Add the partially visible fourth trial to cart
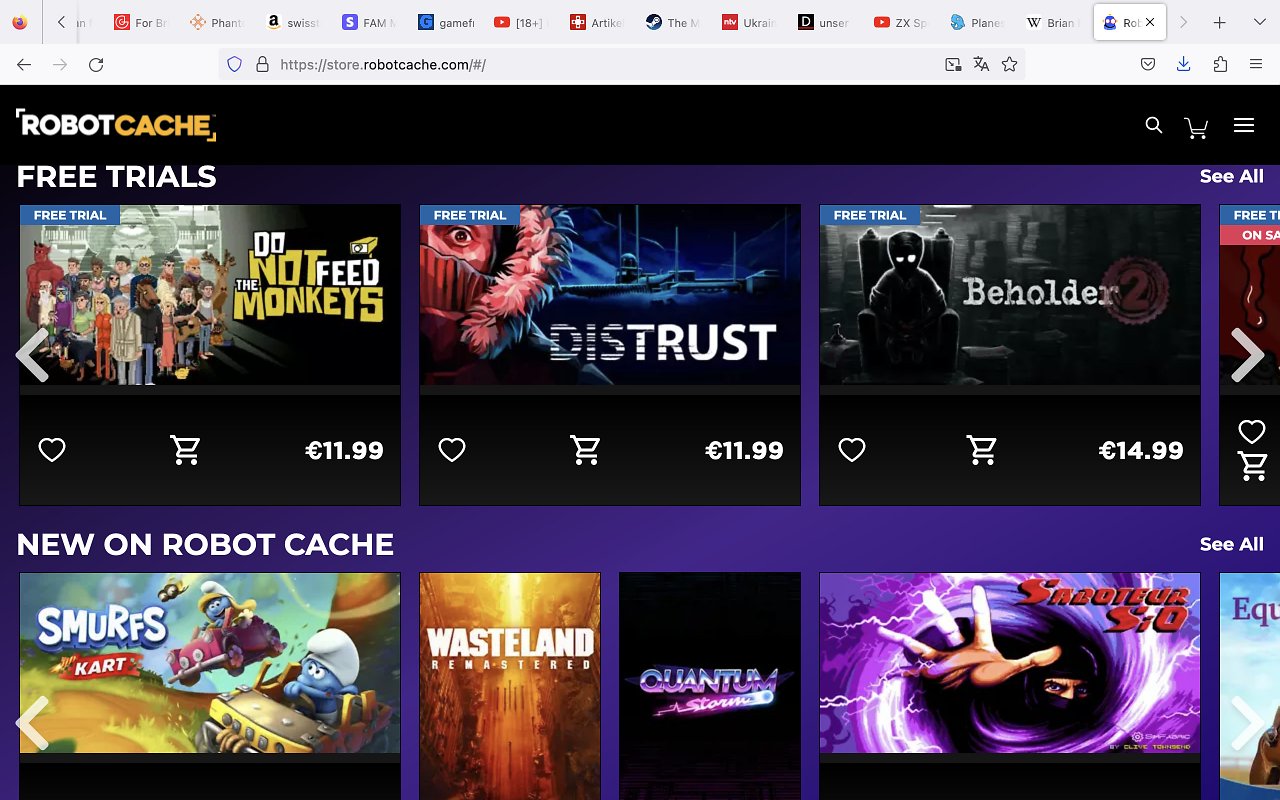This screenshot has height=800, width=1280. (1252, 466)
